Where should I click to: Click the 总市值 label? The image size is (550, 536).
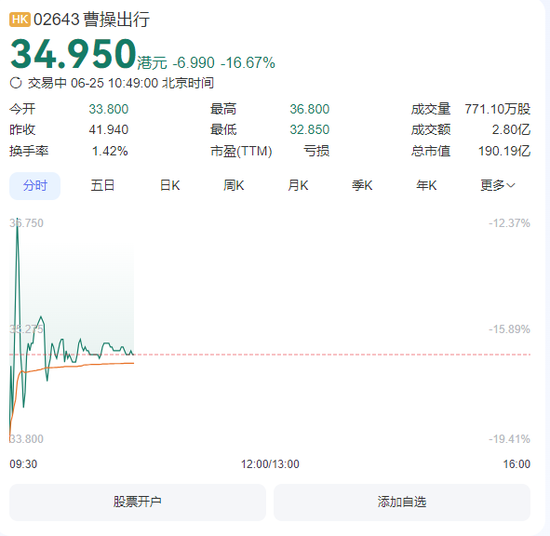point(431,151)
